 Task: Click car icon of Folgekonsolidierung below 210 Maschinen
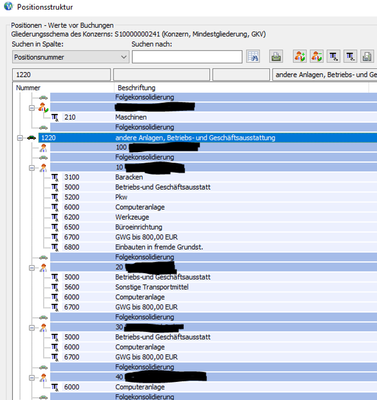point(43,128)
